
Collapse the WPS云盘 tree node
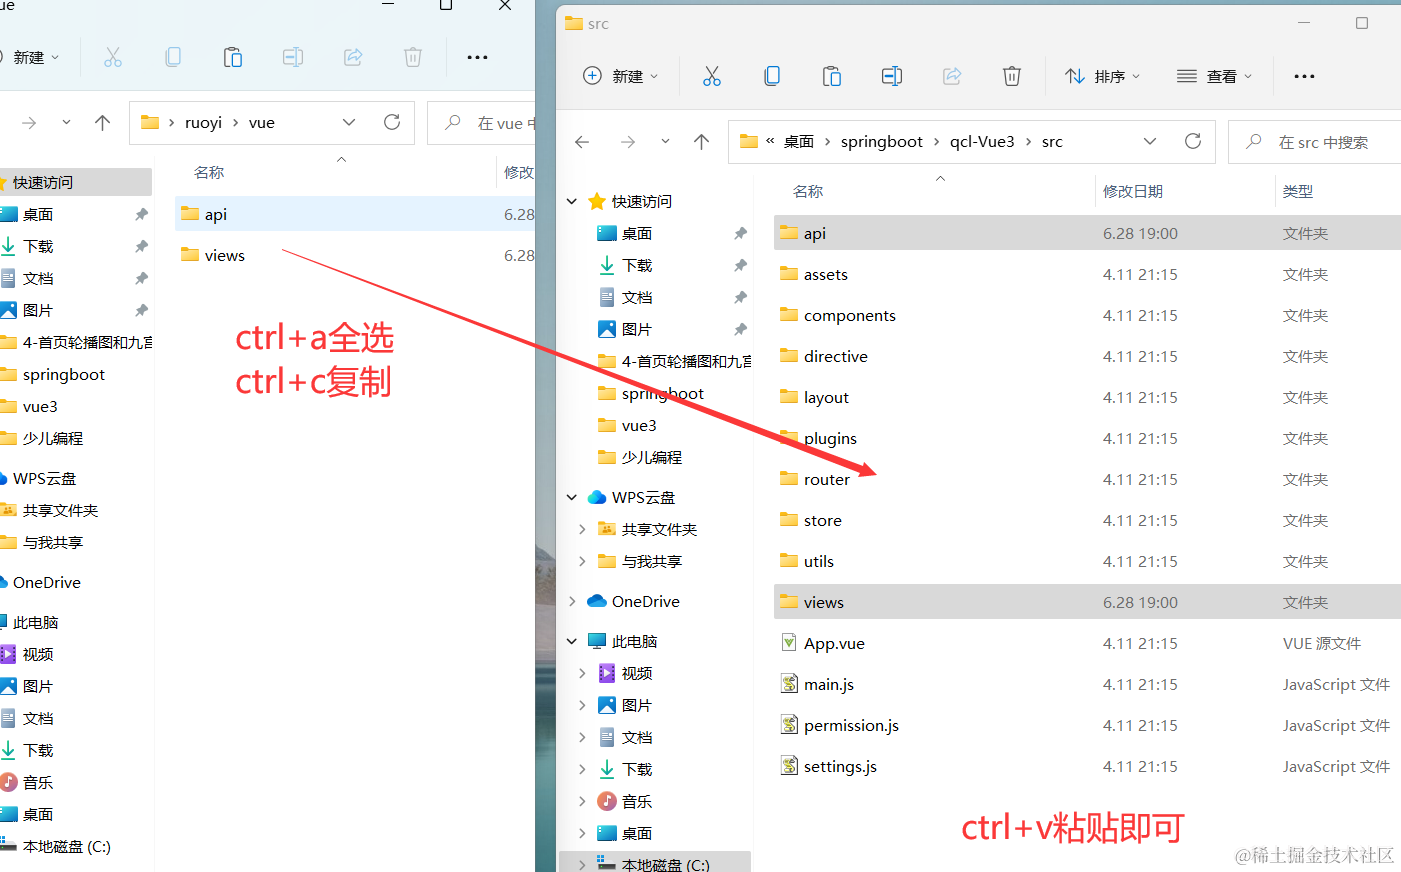[x=572, y=497]
